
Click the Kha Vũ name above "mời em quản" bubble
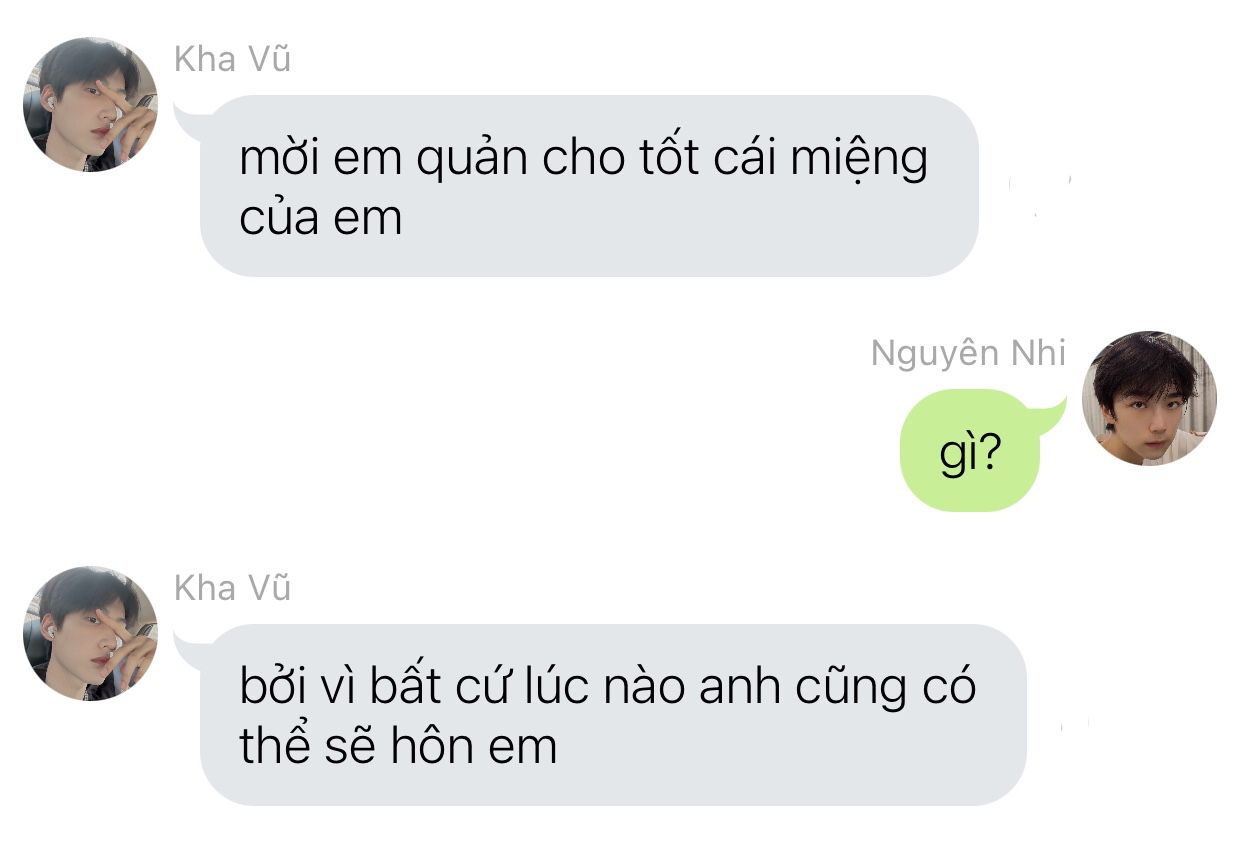232,60
